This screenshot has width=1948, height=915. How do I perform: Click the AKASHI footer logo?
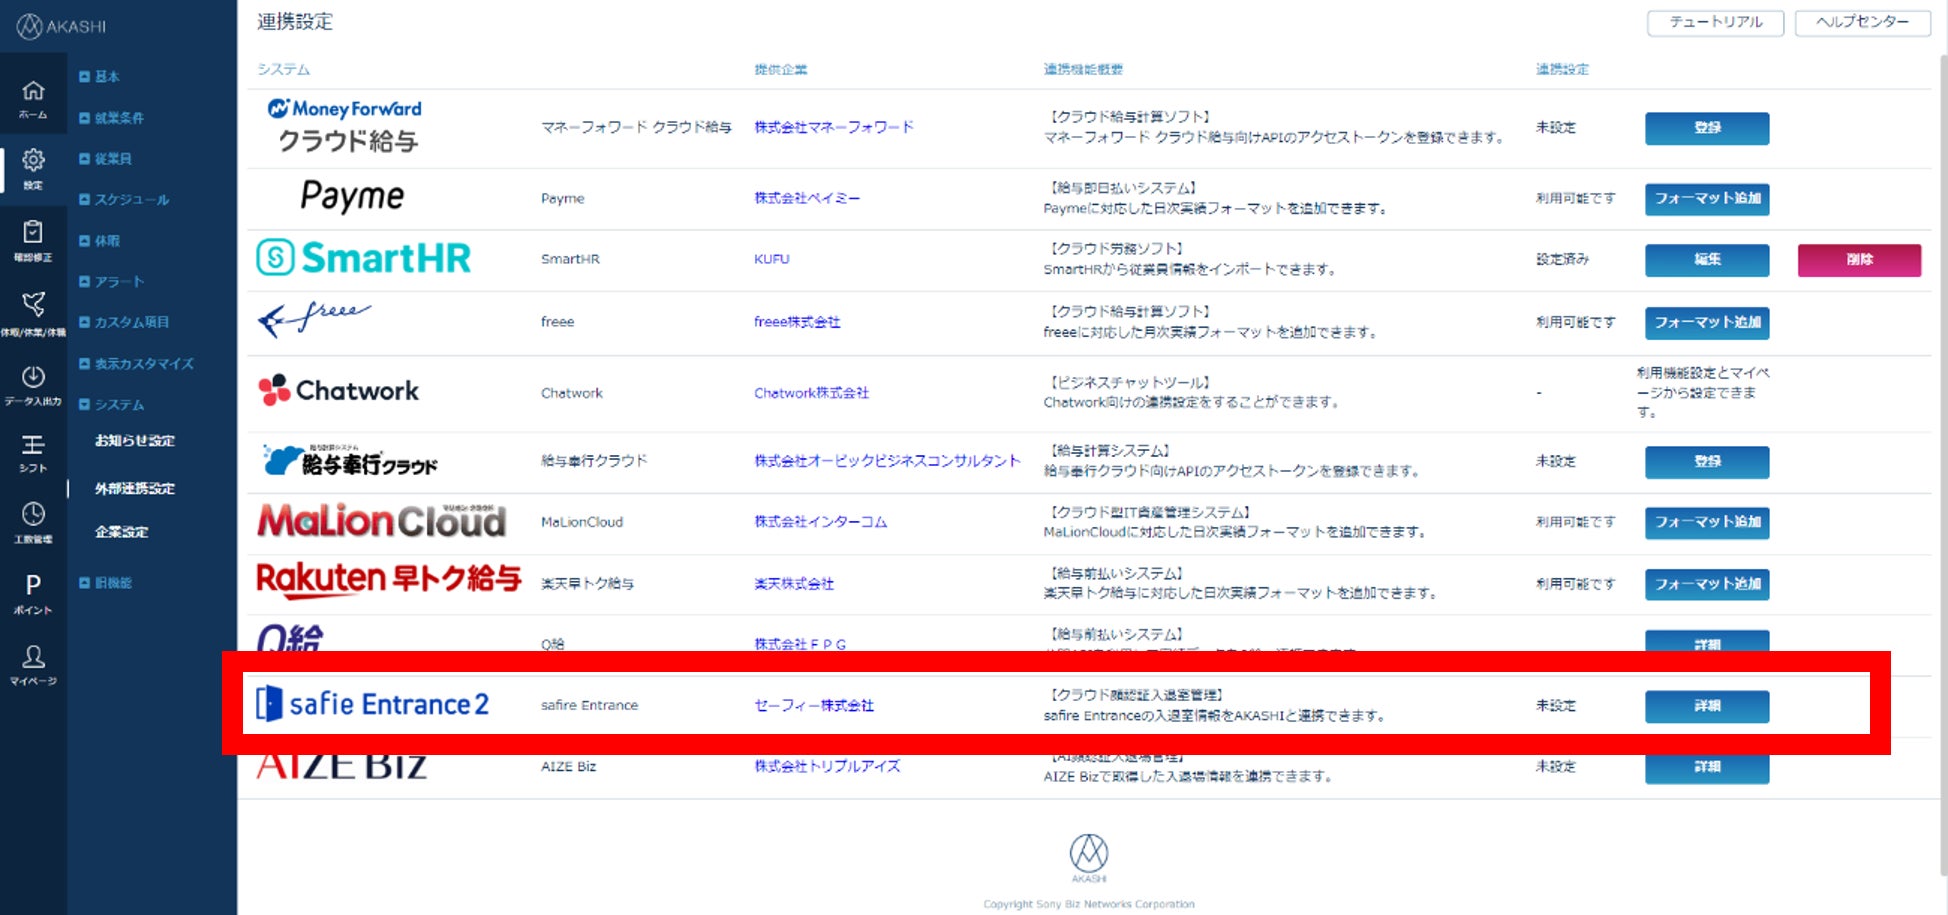(x=1089, y=858)
